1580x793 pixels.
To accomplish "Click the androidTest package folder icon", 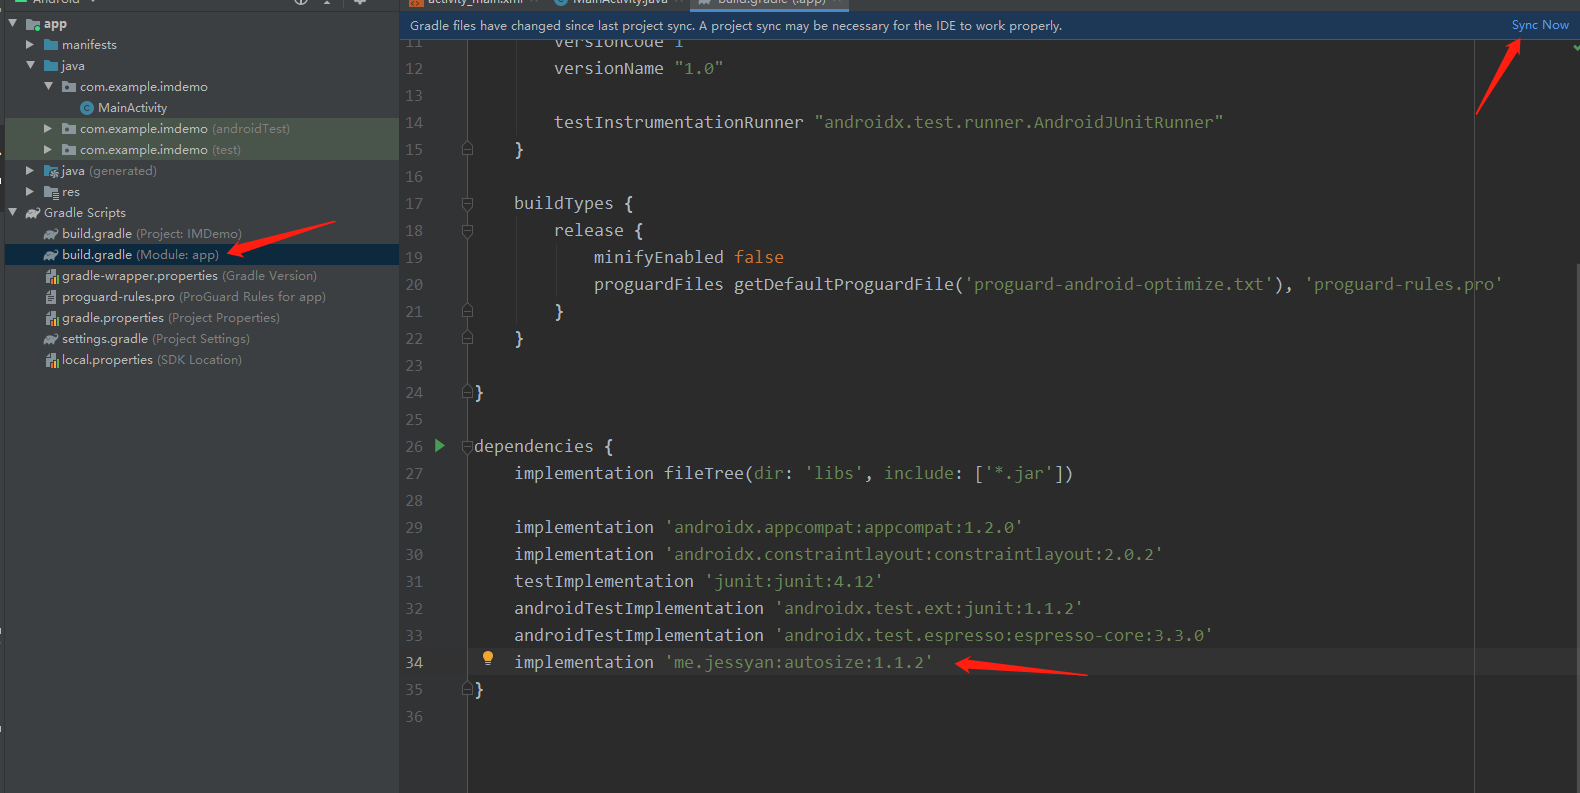I will 69,129.
